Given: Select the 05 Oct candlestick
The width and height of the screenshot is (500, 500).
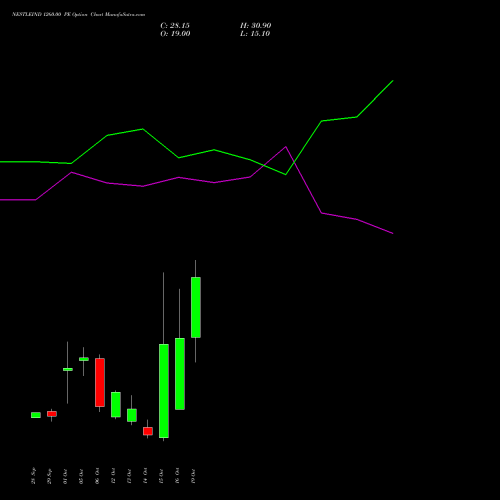Looking at the screenshot, I should click(x=84, y=359).
